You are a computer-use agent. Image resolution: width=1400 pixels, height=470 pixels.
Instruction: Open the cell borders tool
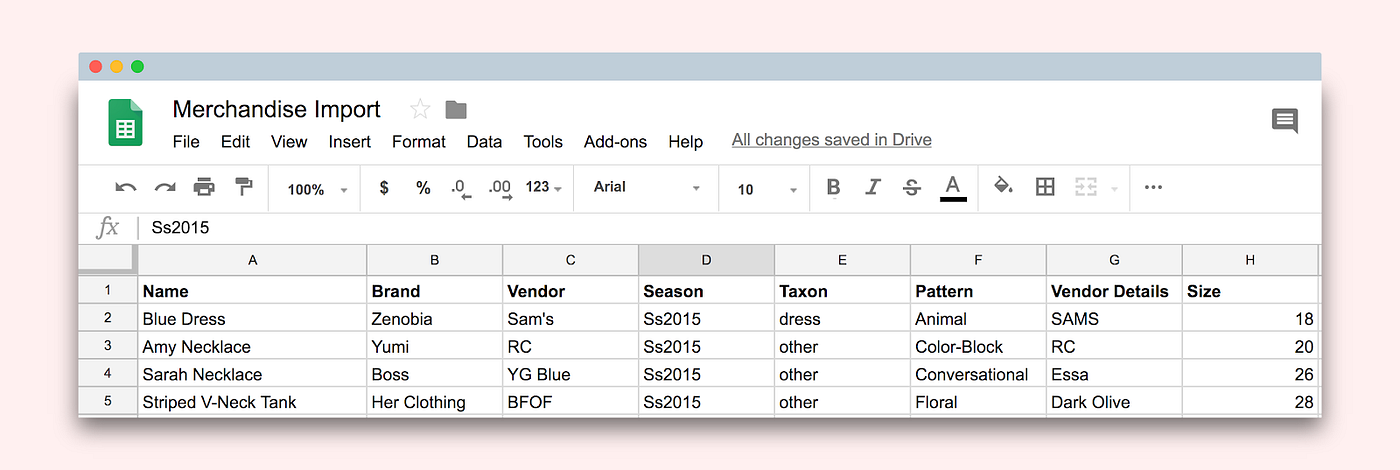tap(1045, 187)
